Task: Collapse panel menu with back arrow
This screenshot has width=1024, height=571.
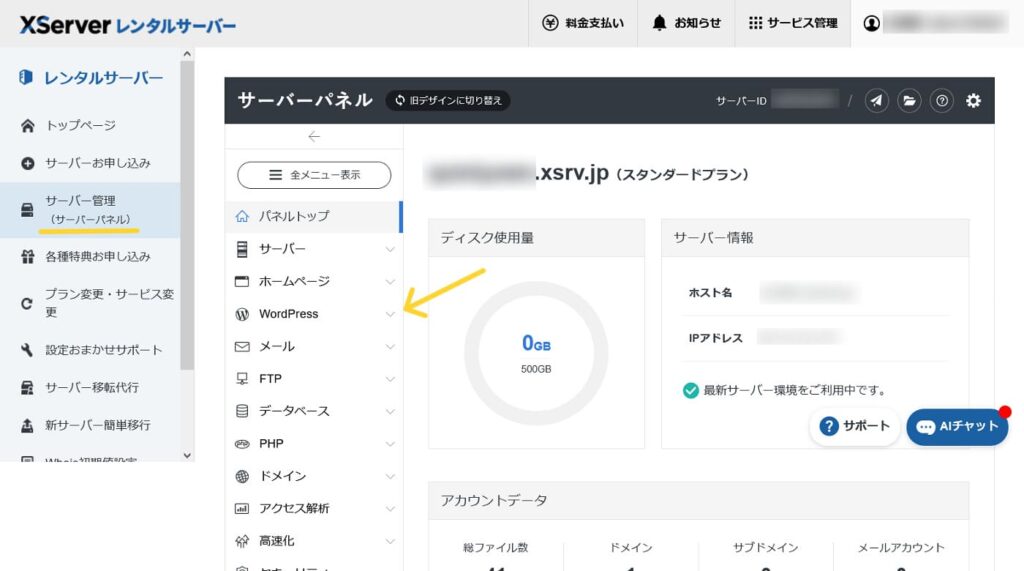Action: tap(314, 137)
